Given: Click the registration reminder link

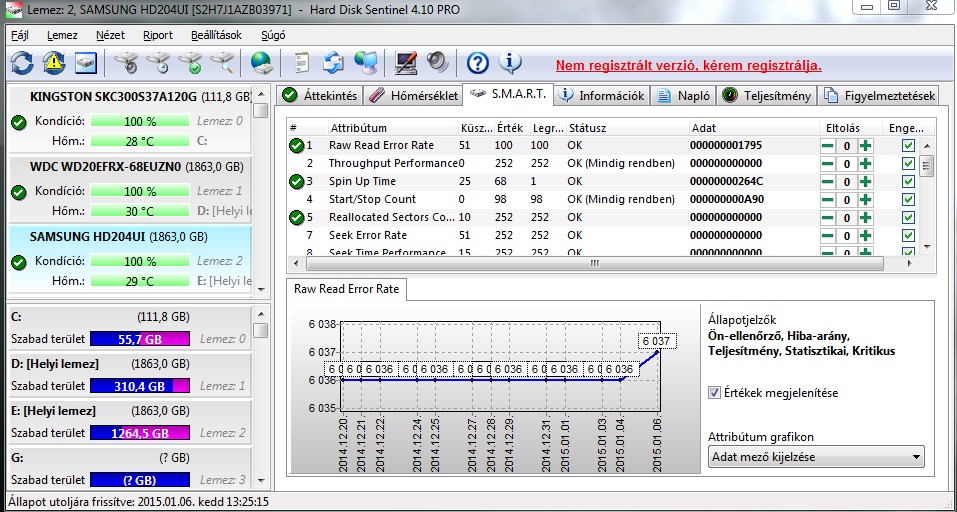Looking at the screenshot, I should (688, 65).
